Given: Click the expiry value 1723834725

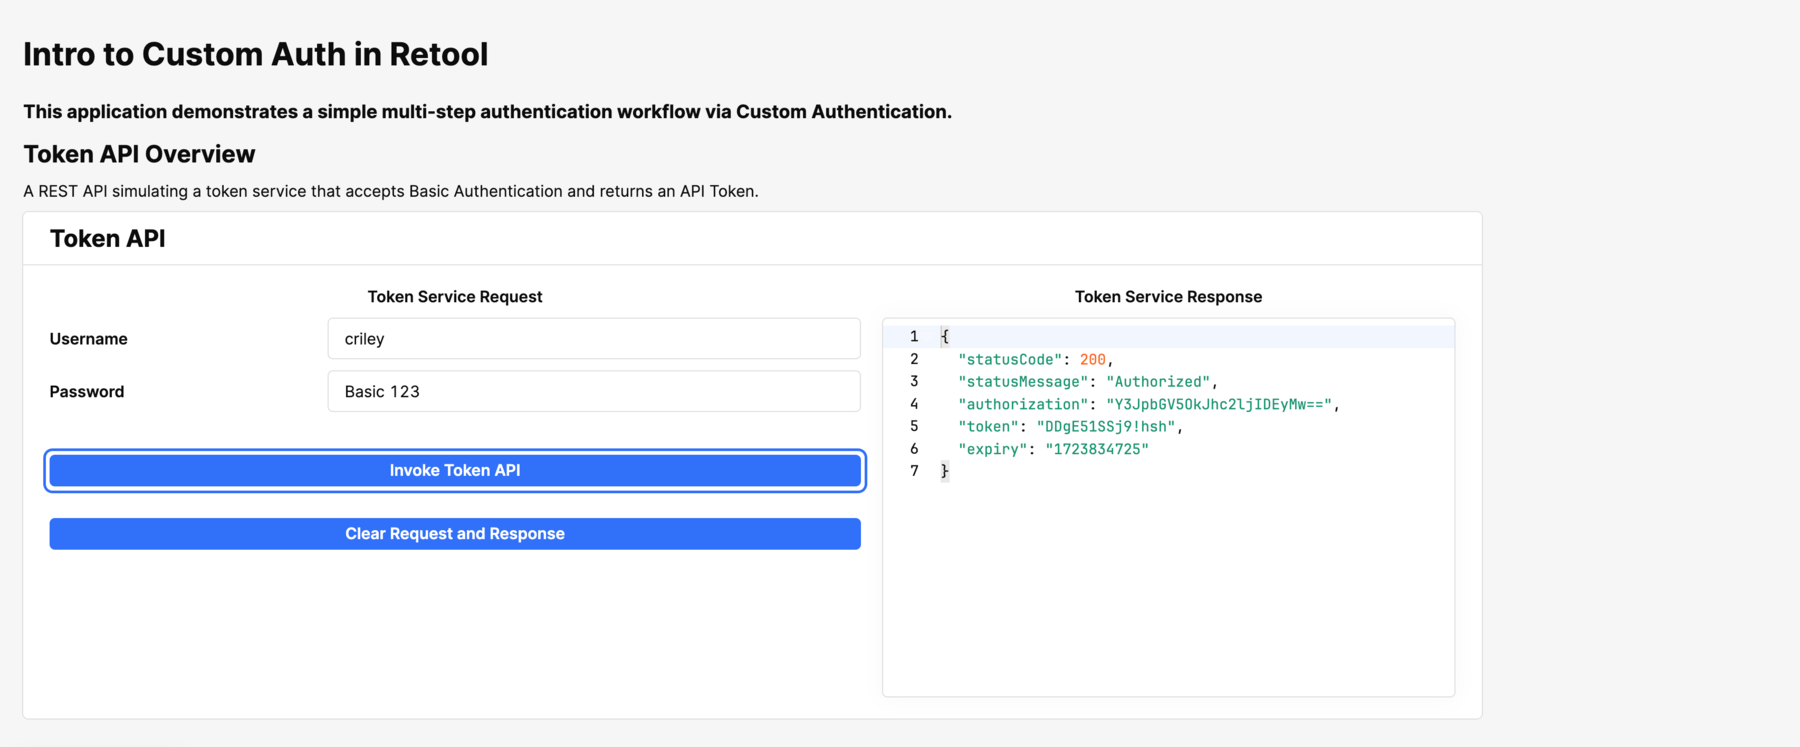Looking at the screenshot, I should pos(1097,449).
